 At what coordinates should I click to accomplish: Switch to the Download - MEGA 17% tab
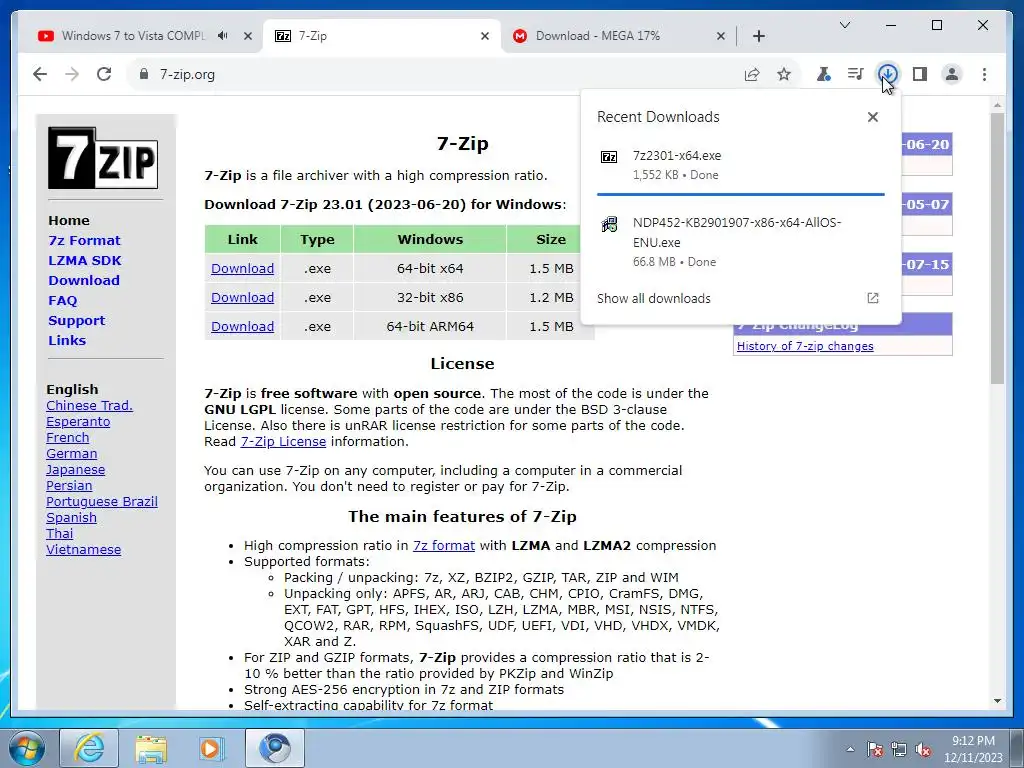point(598,36)
